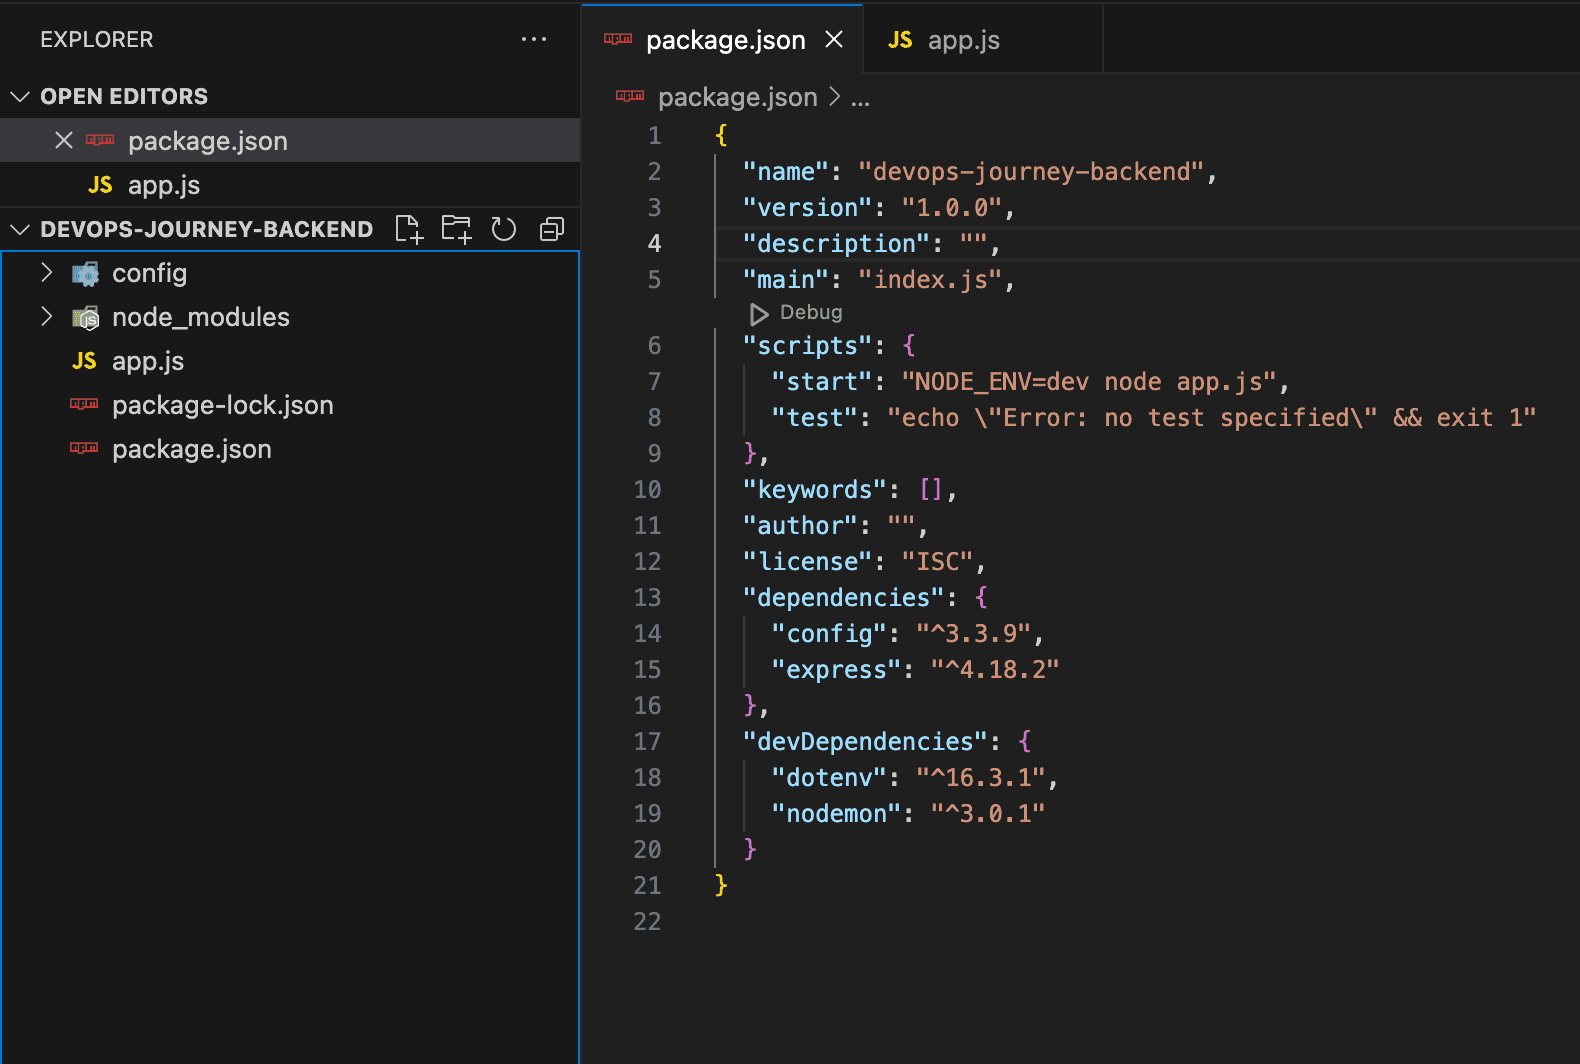This screenshot has height=1064, width=1580.
Task: Click npm icon beside package.json in tree
Action: click(x=84, y=448)
